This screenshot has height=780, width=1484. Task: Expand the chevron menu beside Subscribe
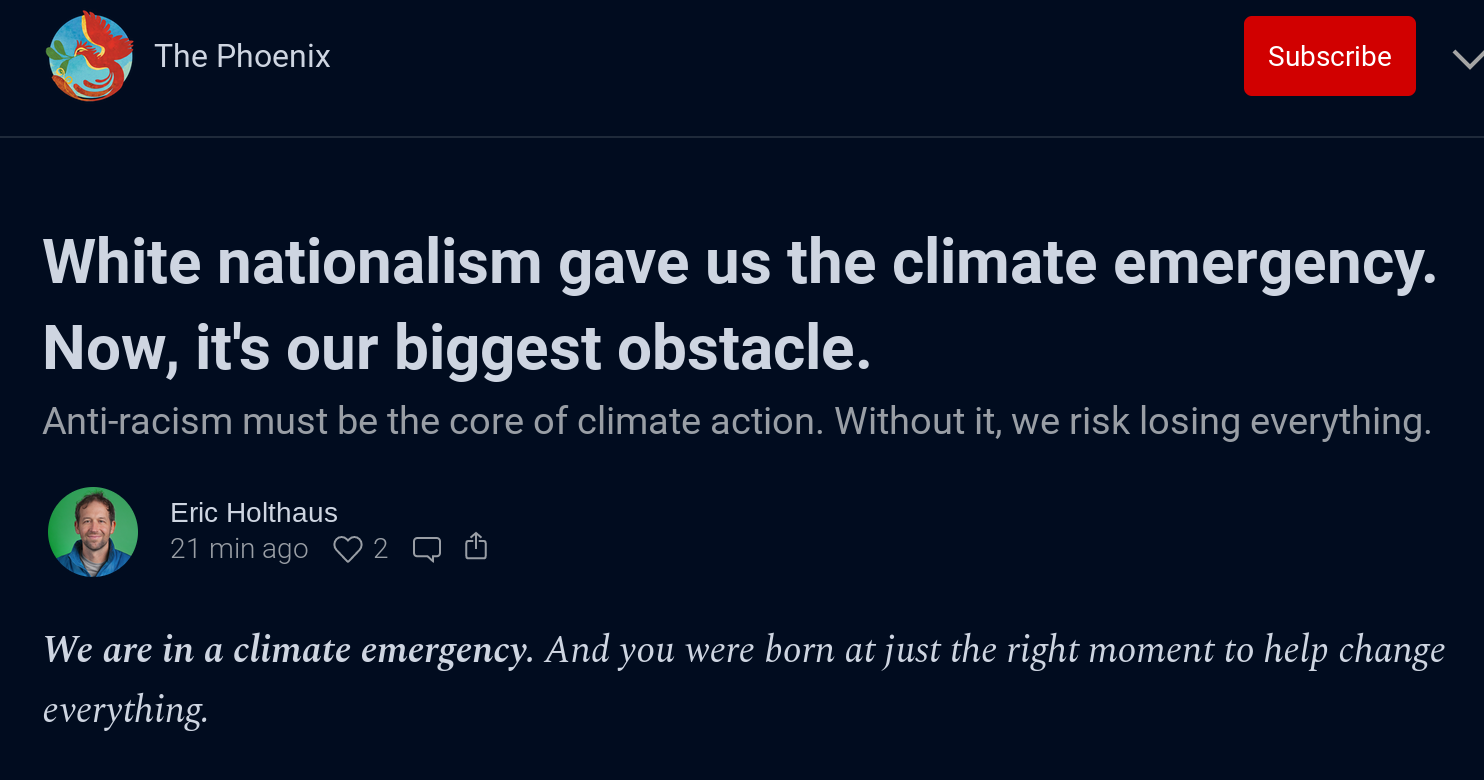click(x=1468, y=58)
